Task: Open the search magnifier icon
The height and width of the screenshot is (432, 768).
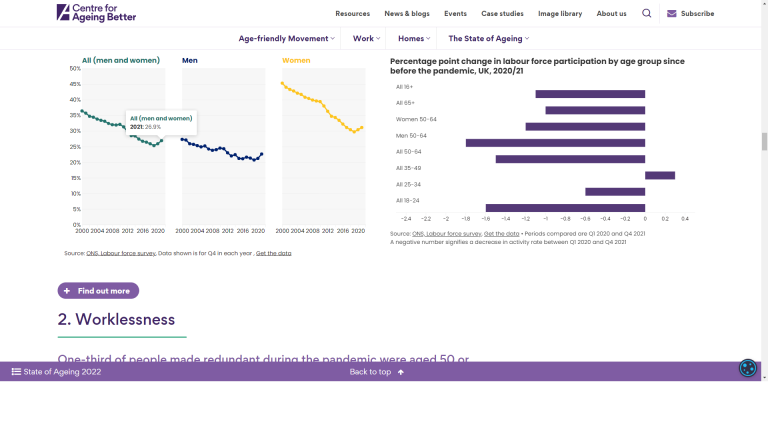Action: (x=646, y=13)
